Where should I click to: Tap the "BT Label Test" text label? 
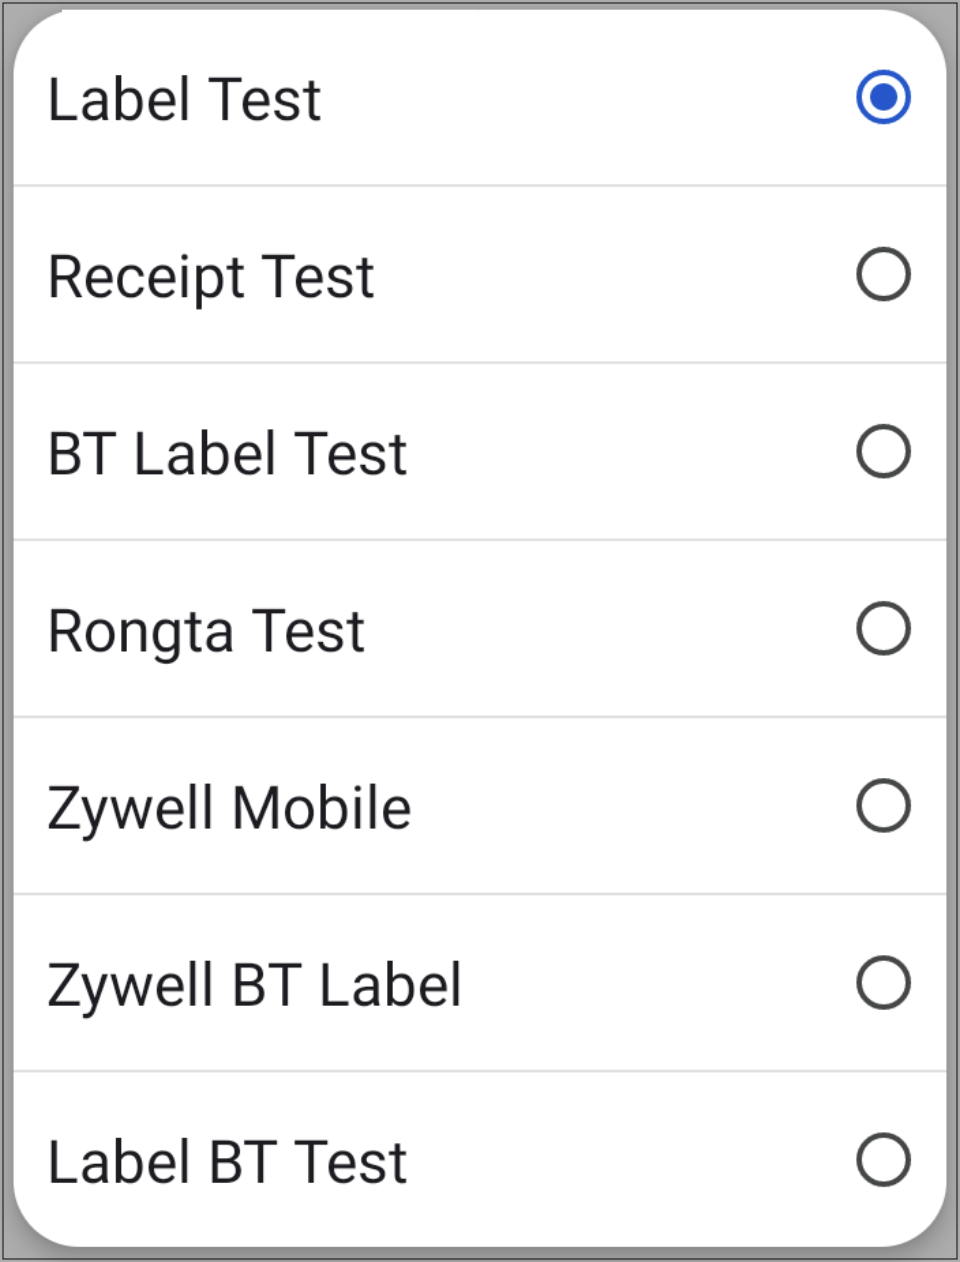(228, 454)
